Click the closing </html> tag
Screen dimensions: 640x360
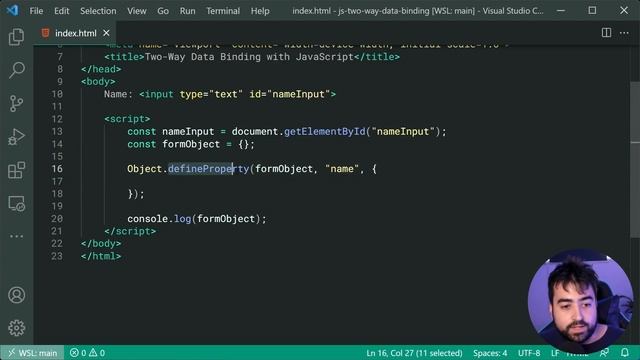coord(101,256)
